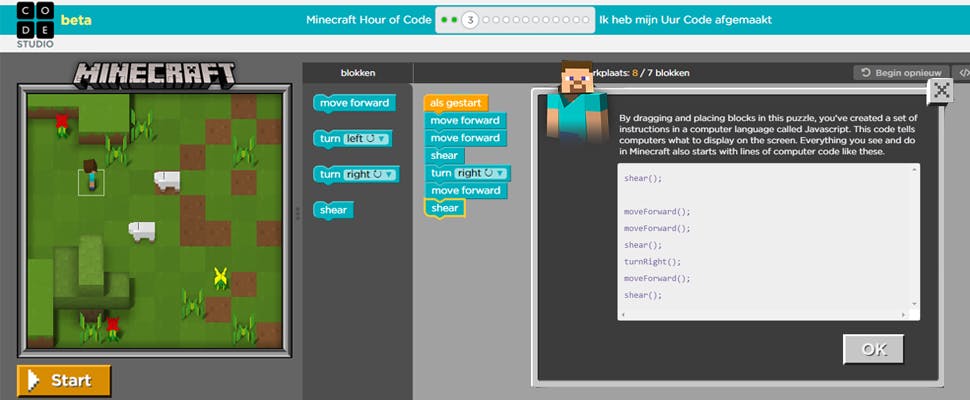Click the yellow flower on the game board
This screenshot has width=970, height=400.
tap(220, 278)
